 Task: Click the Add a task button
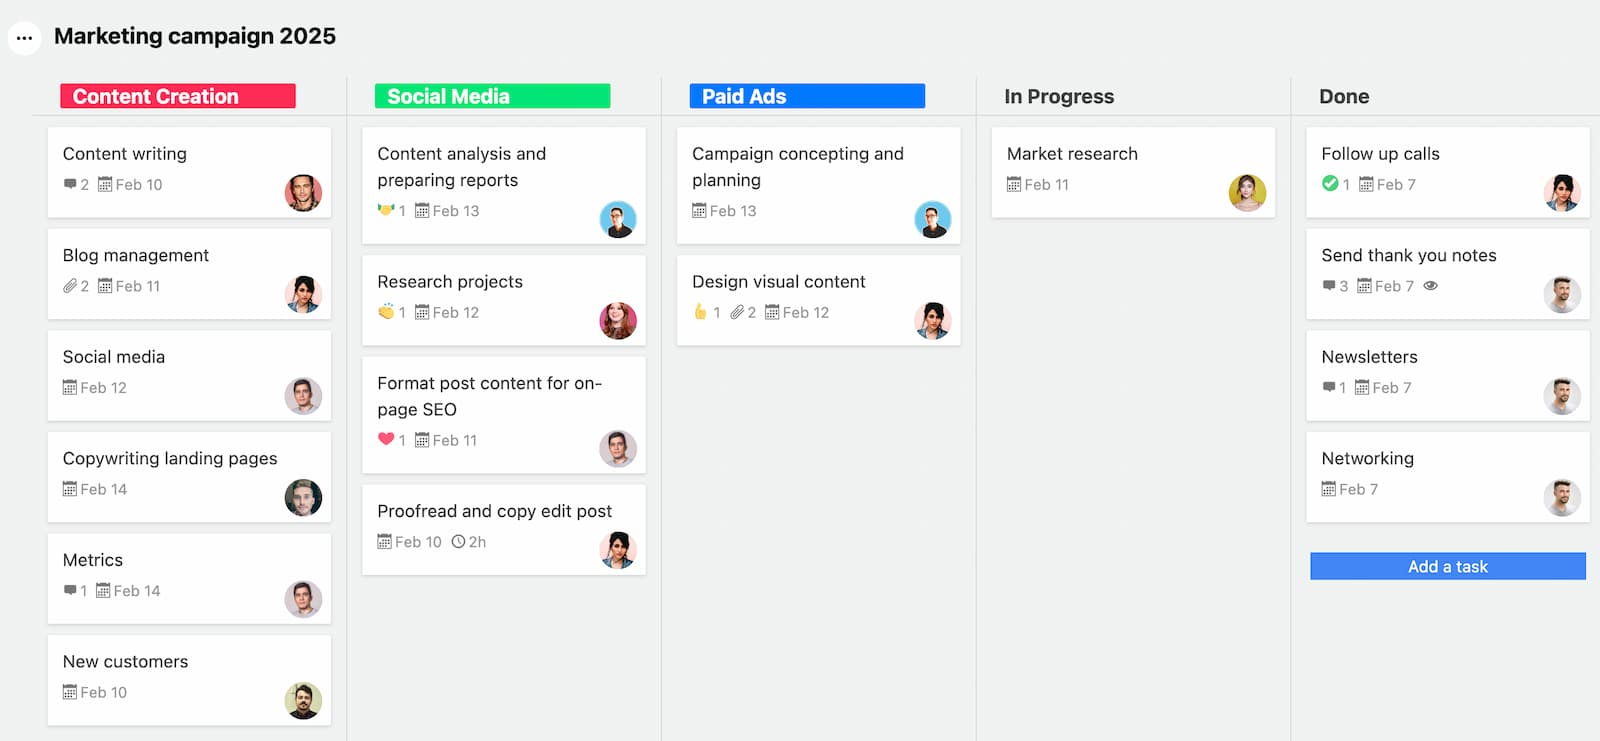1448,566
